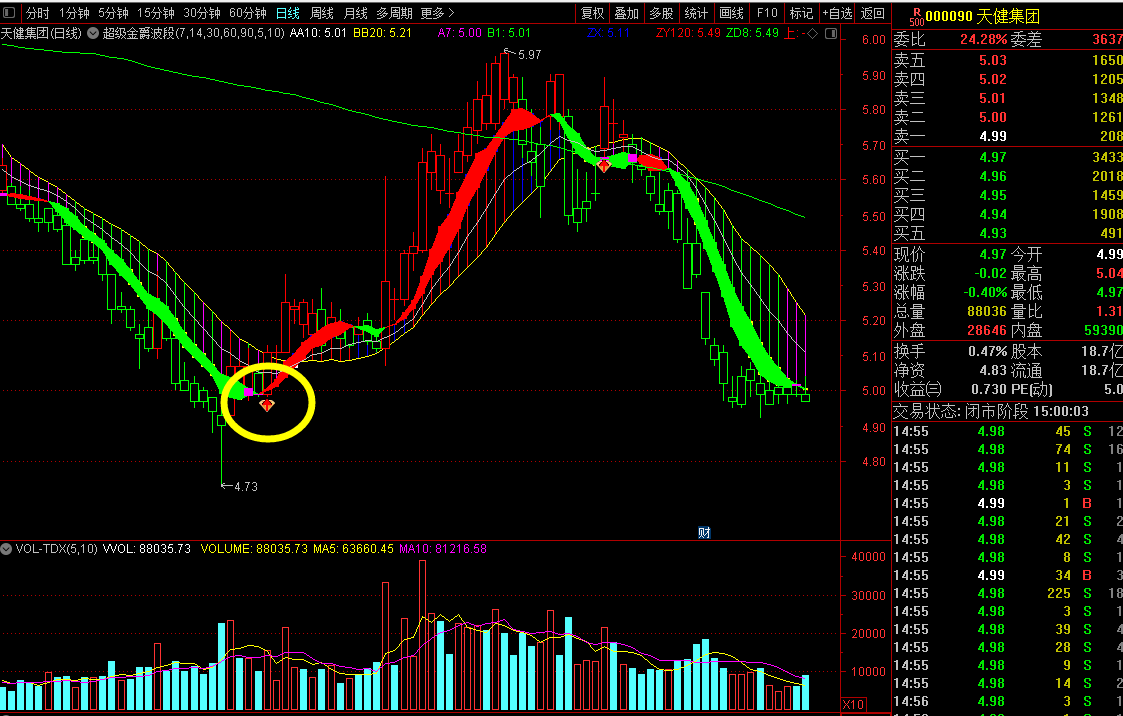Click the 14:56 4.98 trade row
The height and width of the screenshot is (716, 1123).
click(1008, 701)
